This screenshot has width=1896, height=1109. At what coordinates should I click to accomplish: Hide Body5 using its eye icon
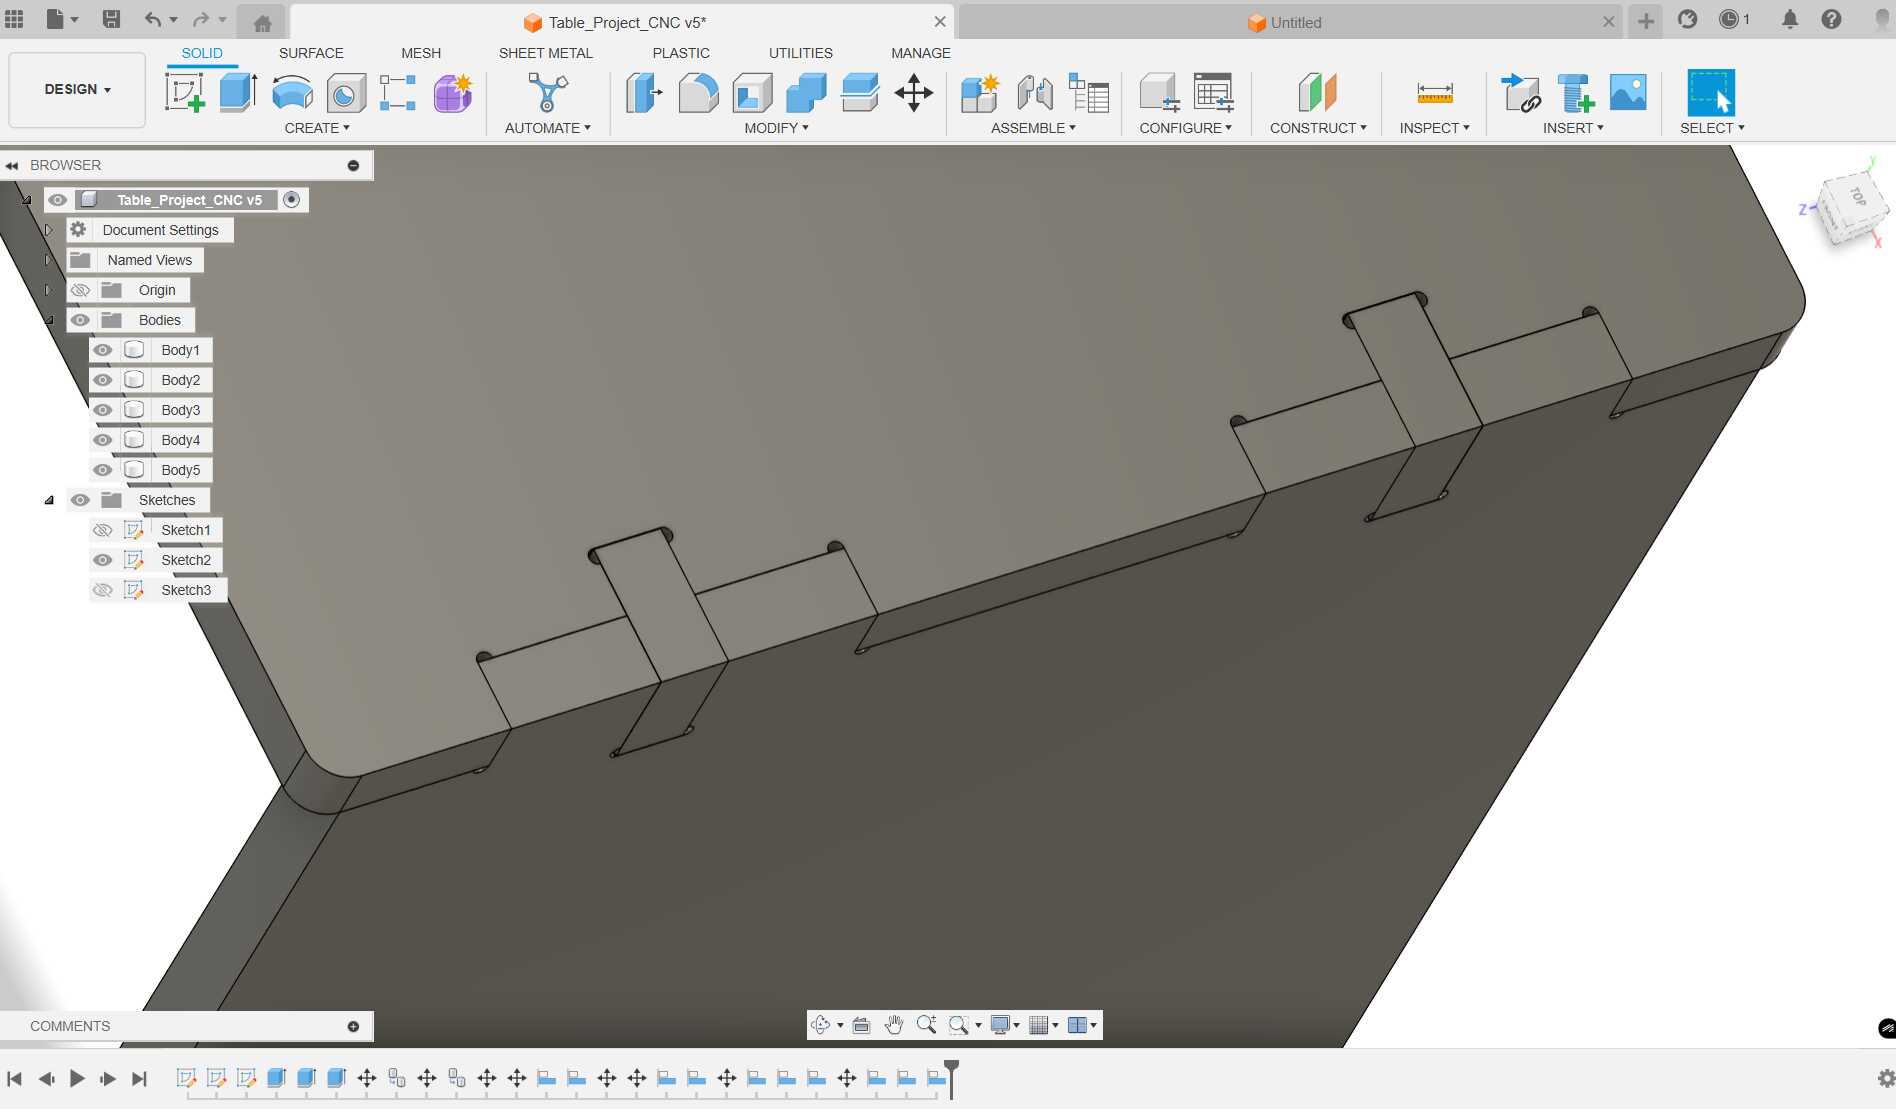(103, 470)
